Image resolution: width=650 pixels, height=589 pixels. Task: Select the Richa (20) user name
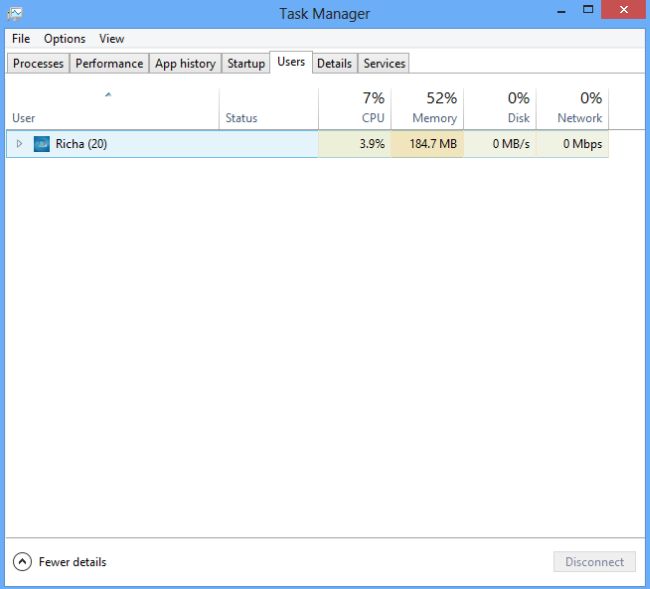coord(81,144)
